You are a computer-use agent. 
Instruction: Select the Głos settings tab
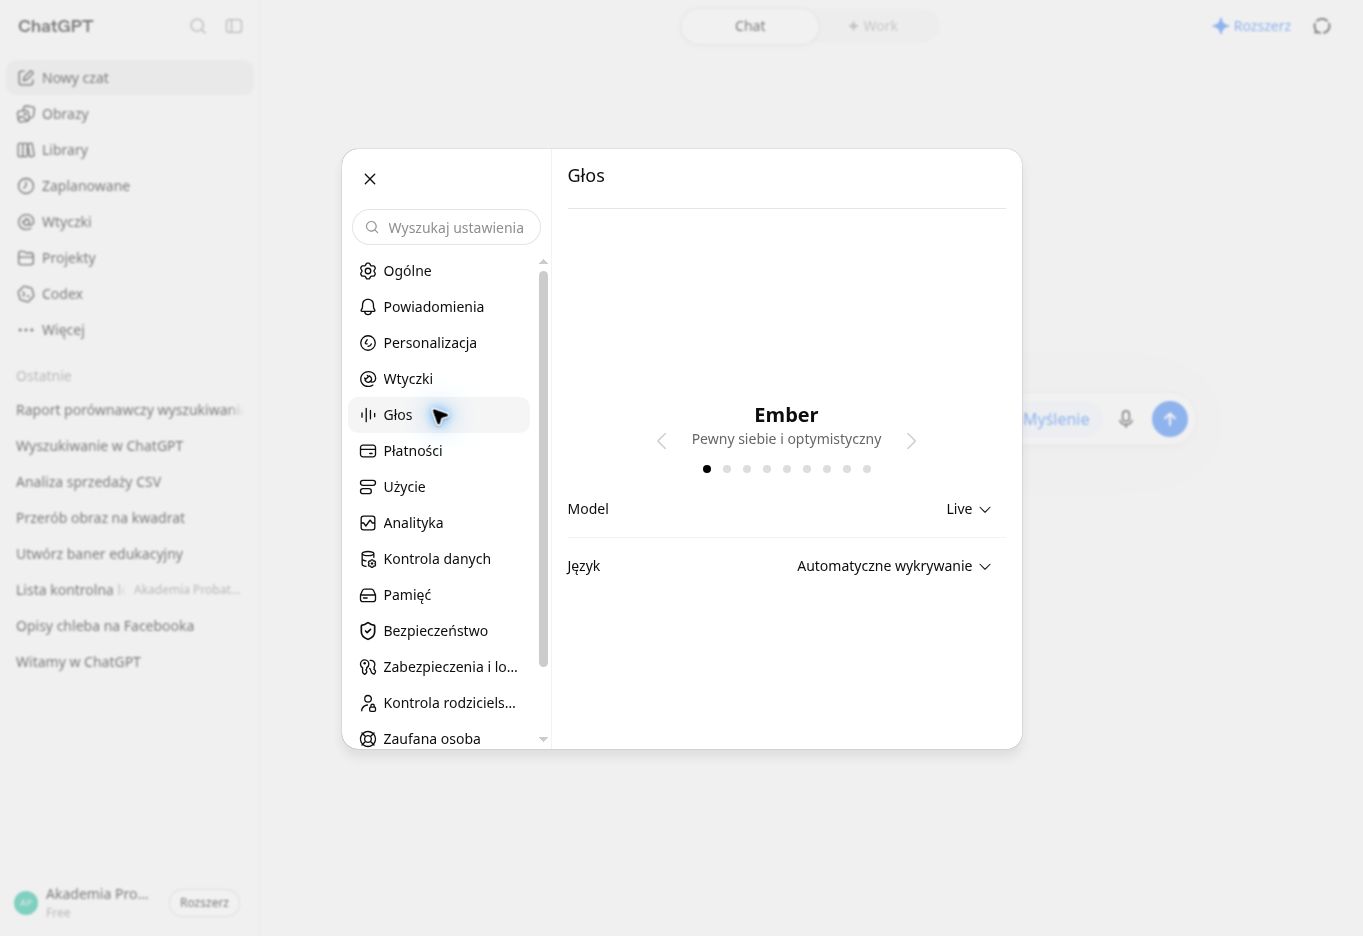[x=439, y=415]
